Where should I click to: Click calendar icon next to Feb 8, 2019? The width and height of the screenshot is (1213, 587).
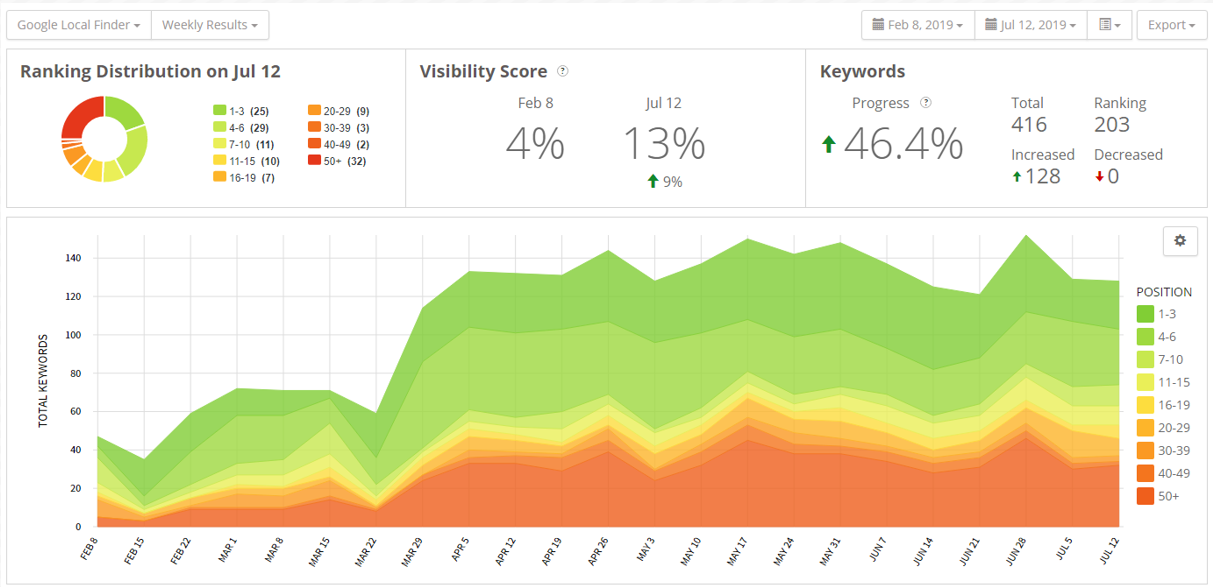coord(878,25)
